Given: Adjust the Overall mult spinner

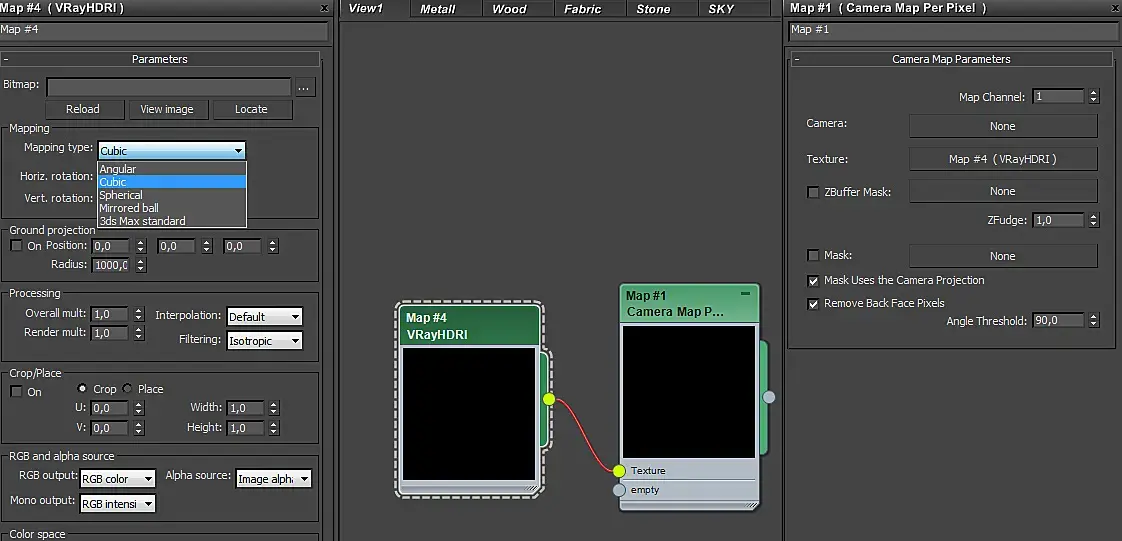Looking at the screenshot, I should 139,313.
